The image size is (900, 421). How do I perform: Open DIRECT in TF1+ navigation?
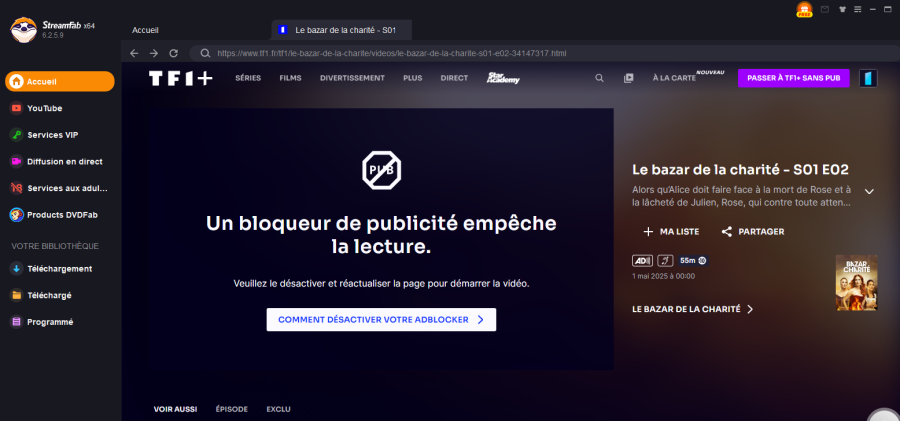point(454,78)
